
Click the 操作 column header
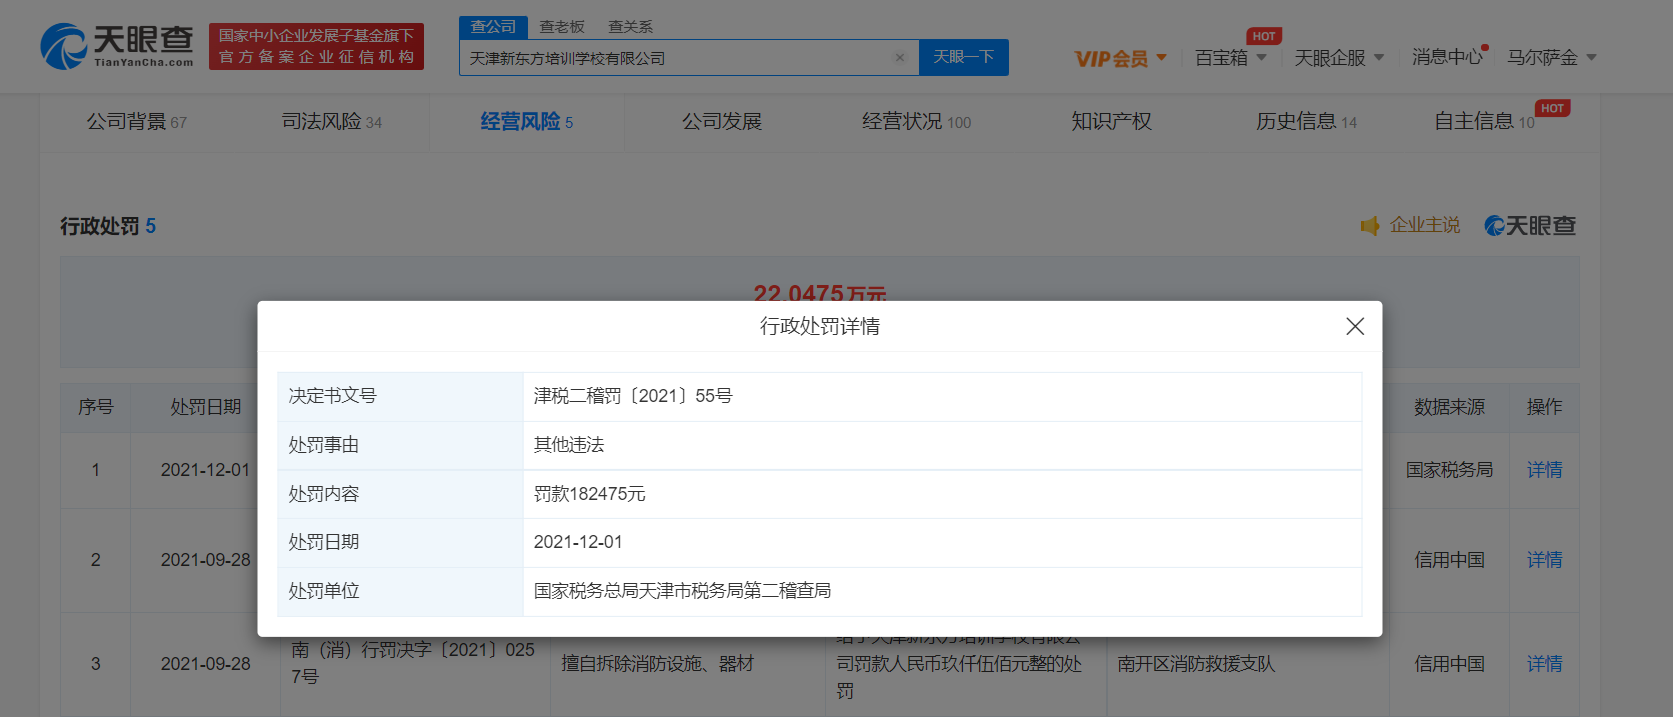[x=1544, y=407]
